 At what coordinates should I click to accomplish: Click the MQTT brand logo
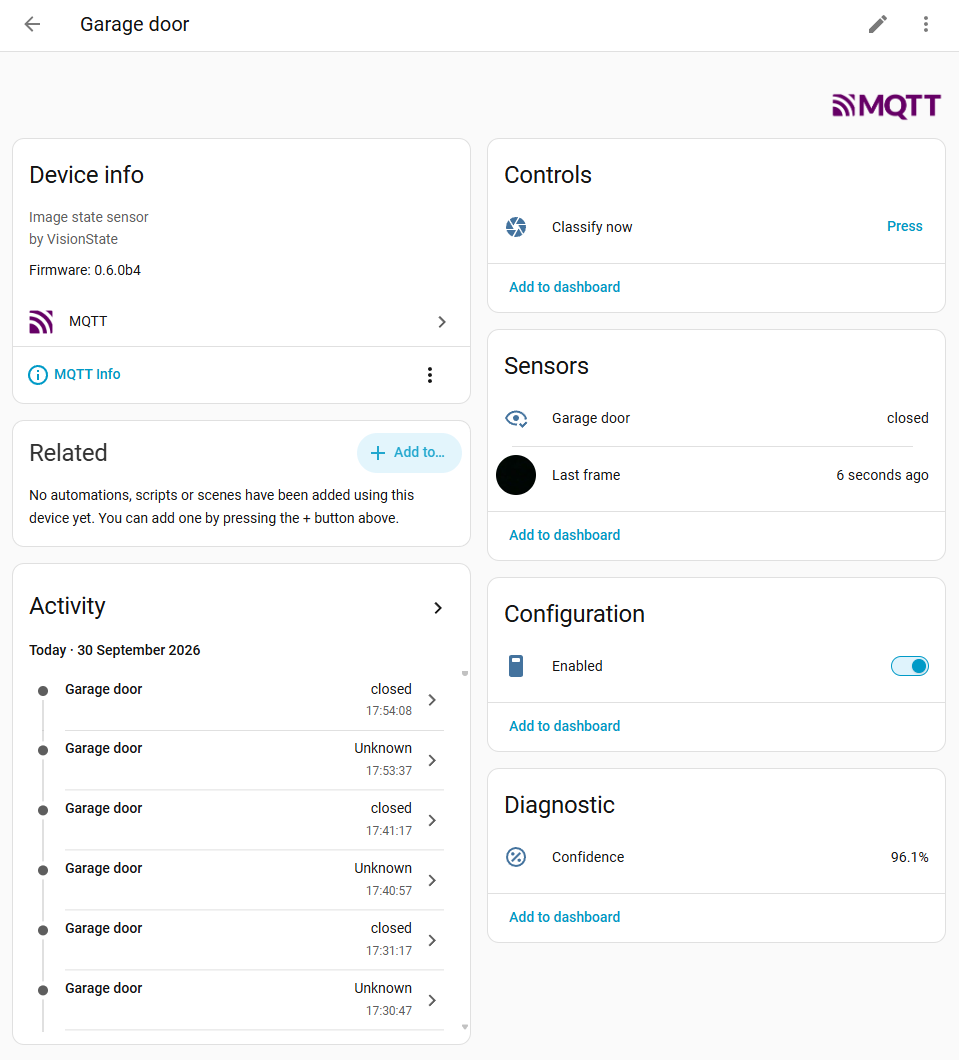pyautogui.click(x=886, y=106)
